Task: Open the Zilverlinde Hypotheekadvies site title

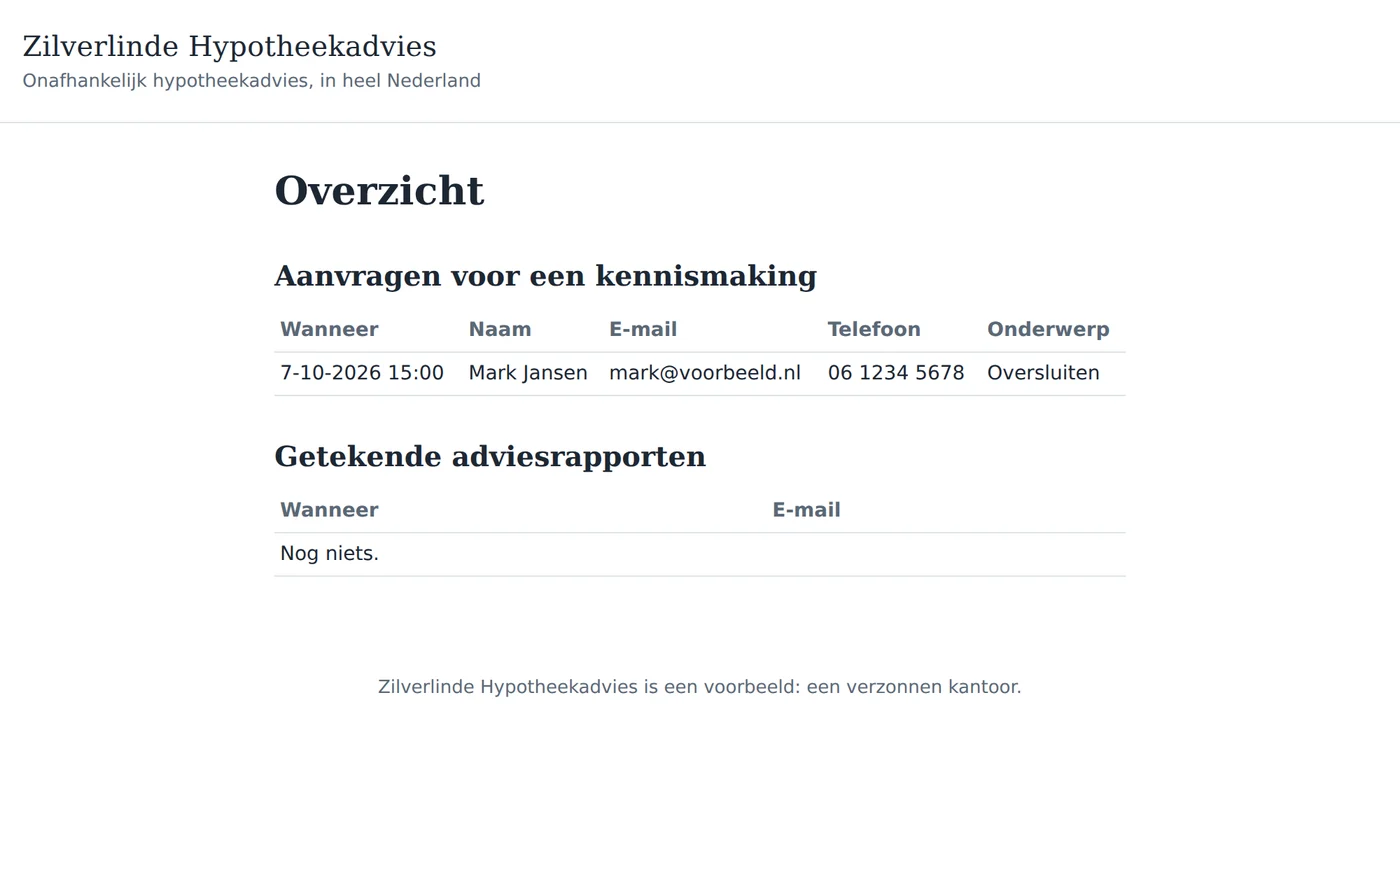Action: click(229, 47)
